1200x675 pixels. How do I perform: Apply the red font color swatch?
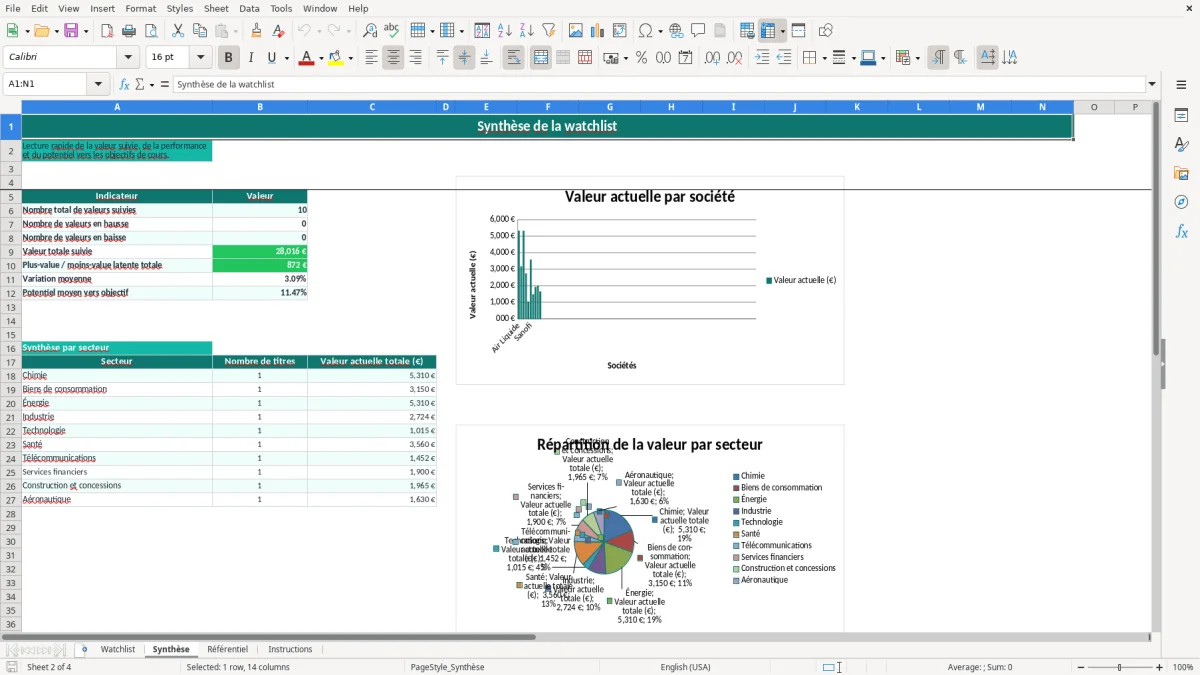(x=306, y=58)
